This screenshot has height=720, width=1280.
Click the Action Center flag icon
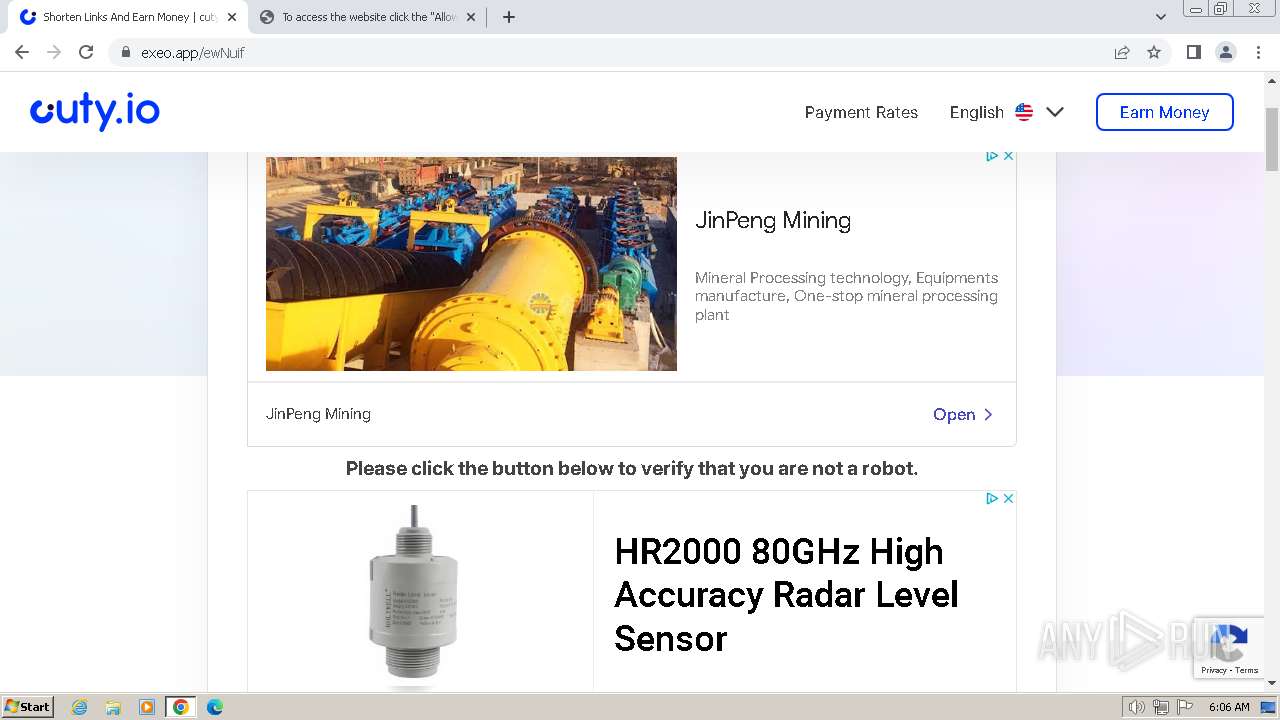[1183, 707]
